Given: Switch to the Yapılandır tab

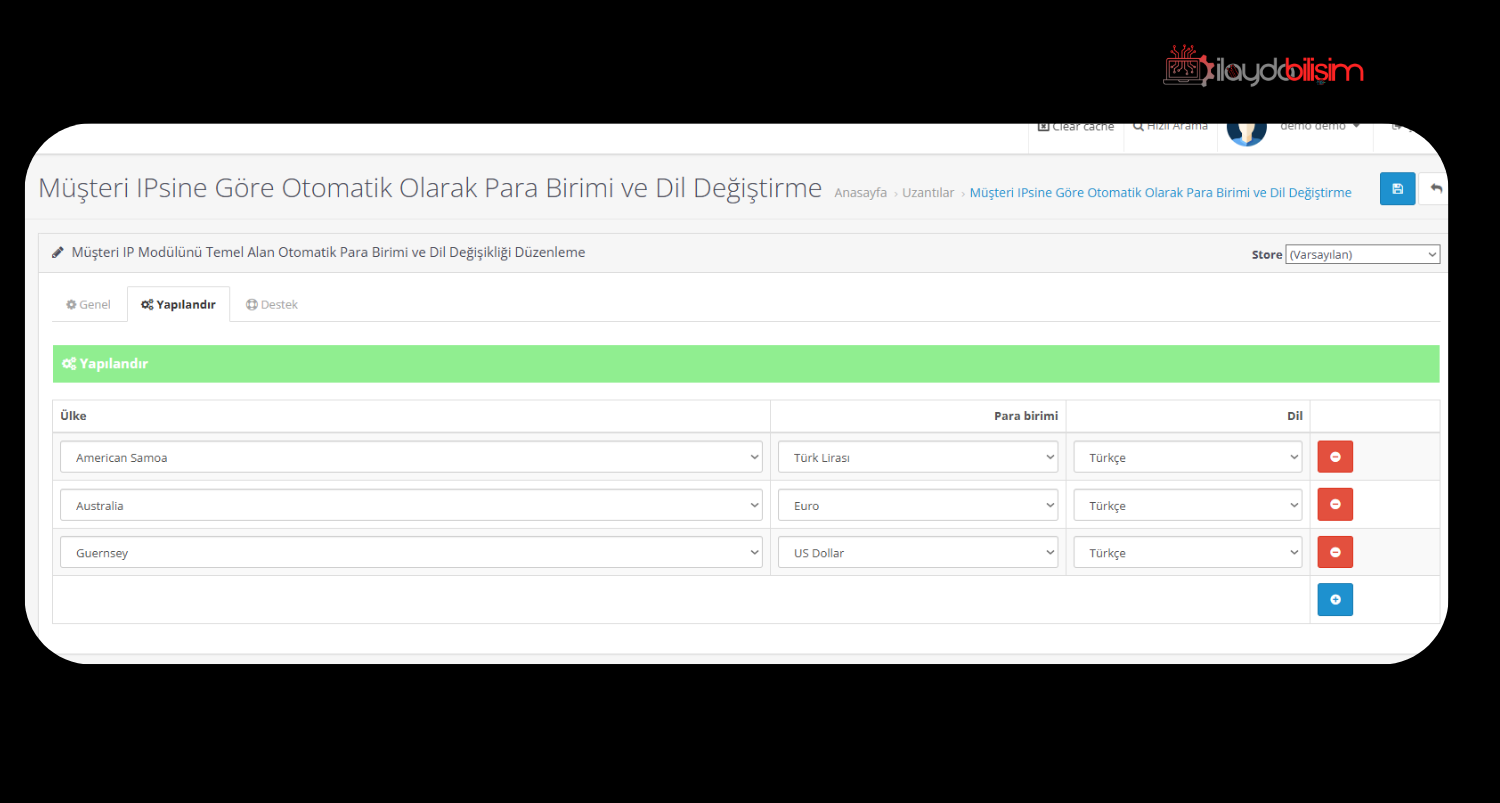Looking at the screenshot, I should pos(178,304).
